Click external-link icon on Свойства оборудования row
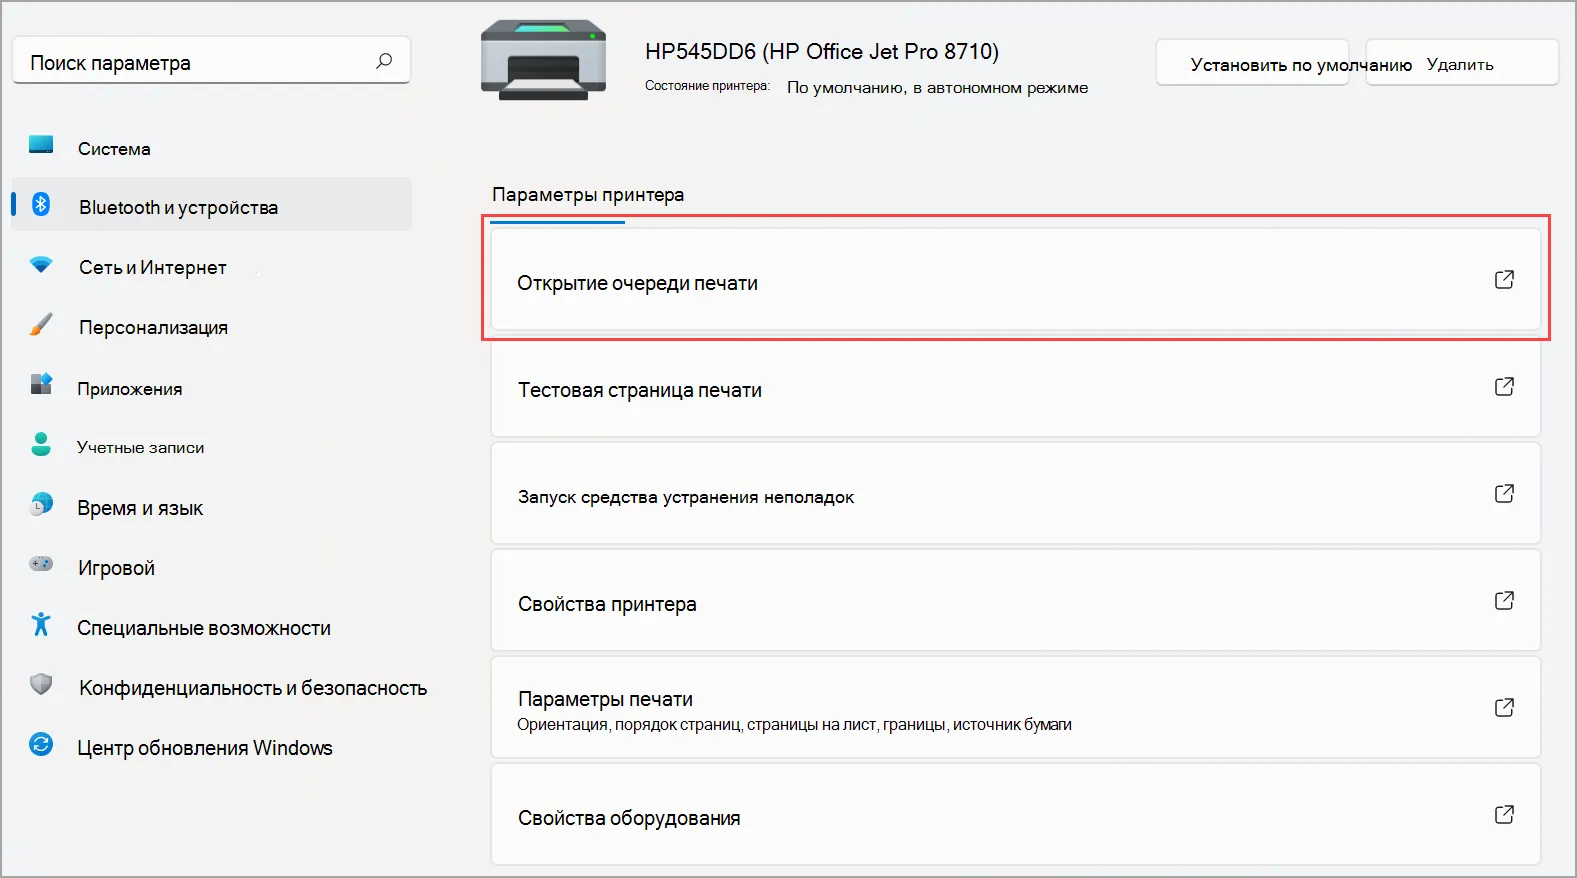The image size is (1577, 878). coord(1504,815)
